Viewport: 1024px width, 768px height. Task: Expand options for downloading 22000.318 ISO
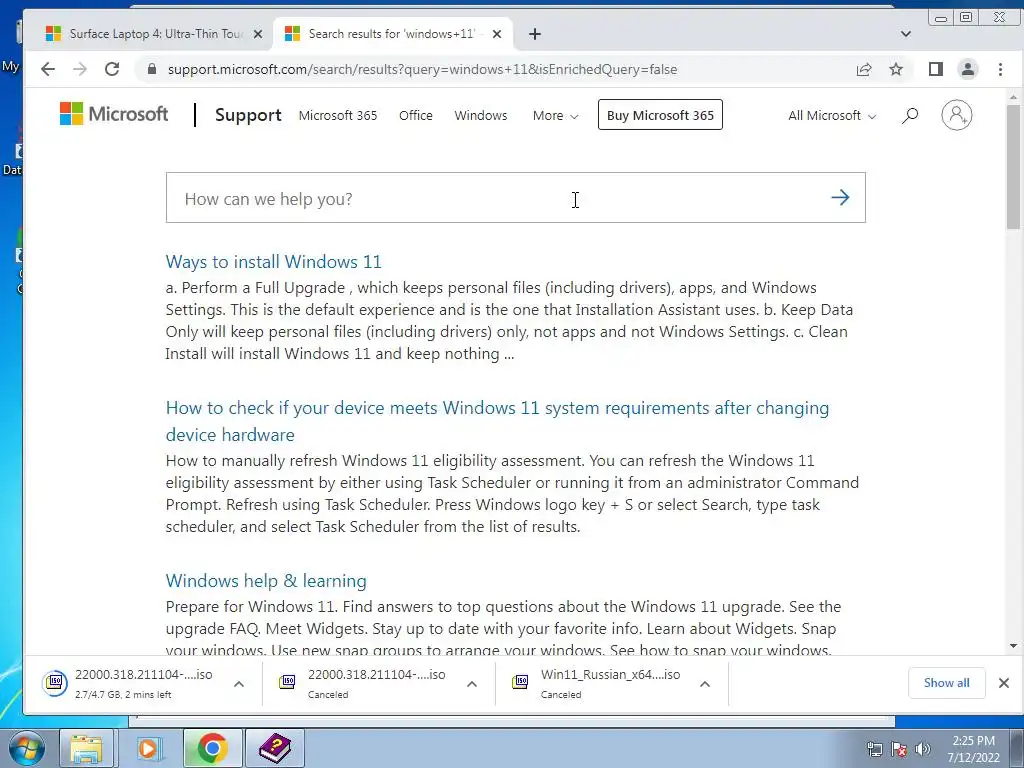pyautogui.click(x=239, y=684)
